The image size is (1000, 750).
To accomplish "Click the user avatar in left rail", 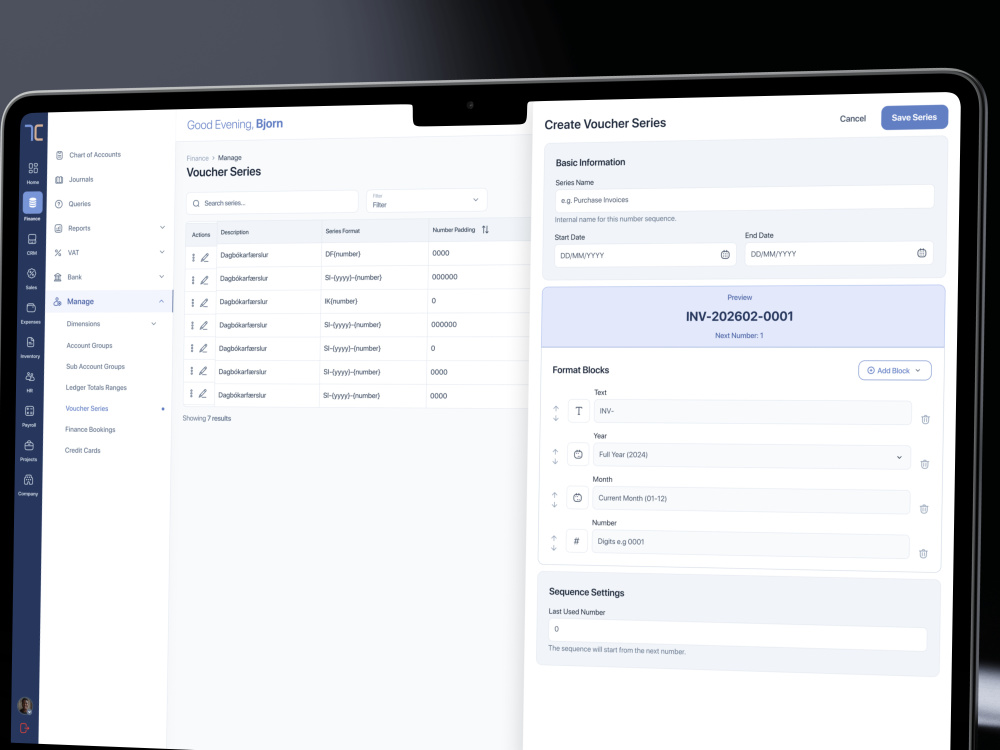I will coord(25,705).
